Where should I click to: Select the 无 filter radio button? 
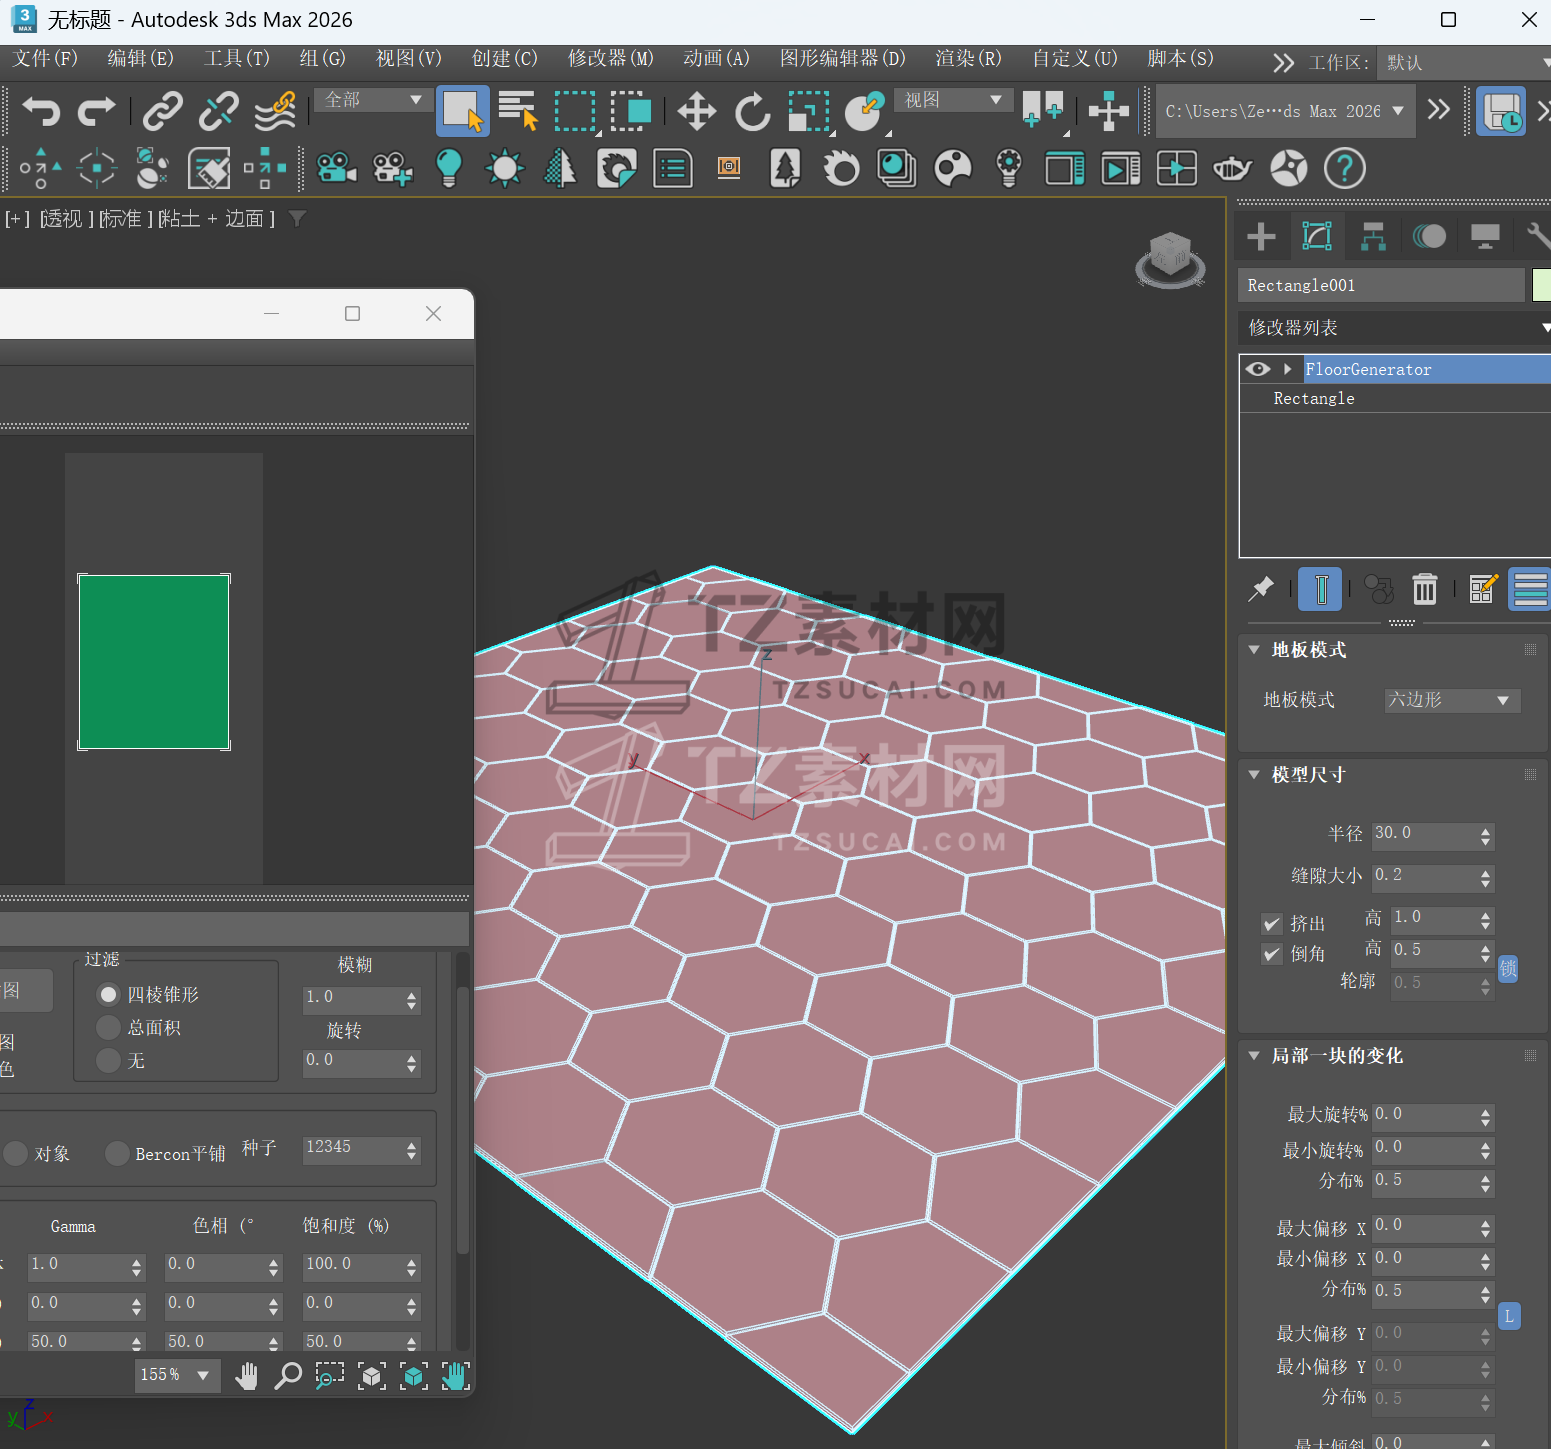click(x=109, y=1060)
